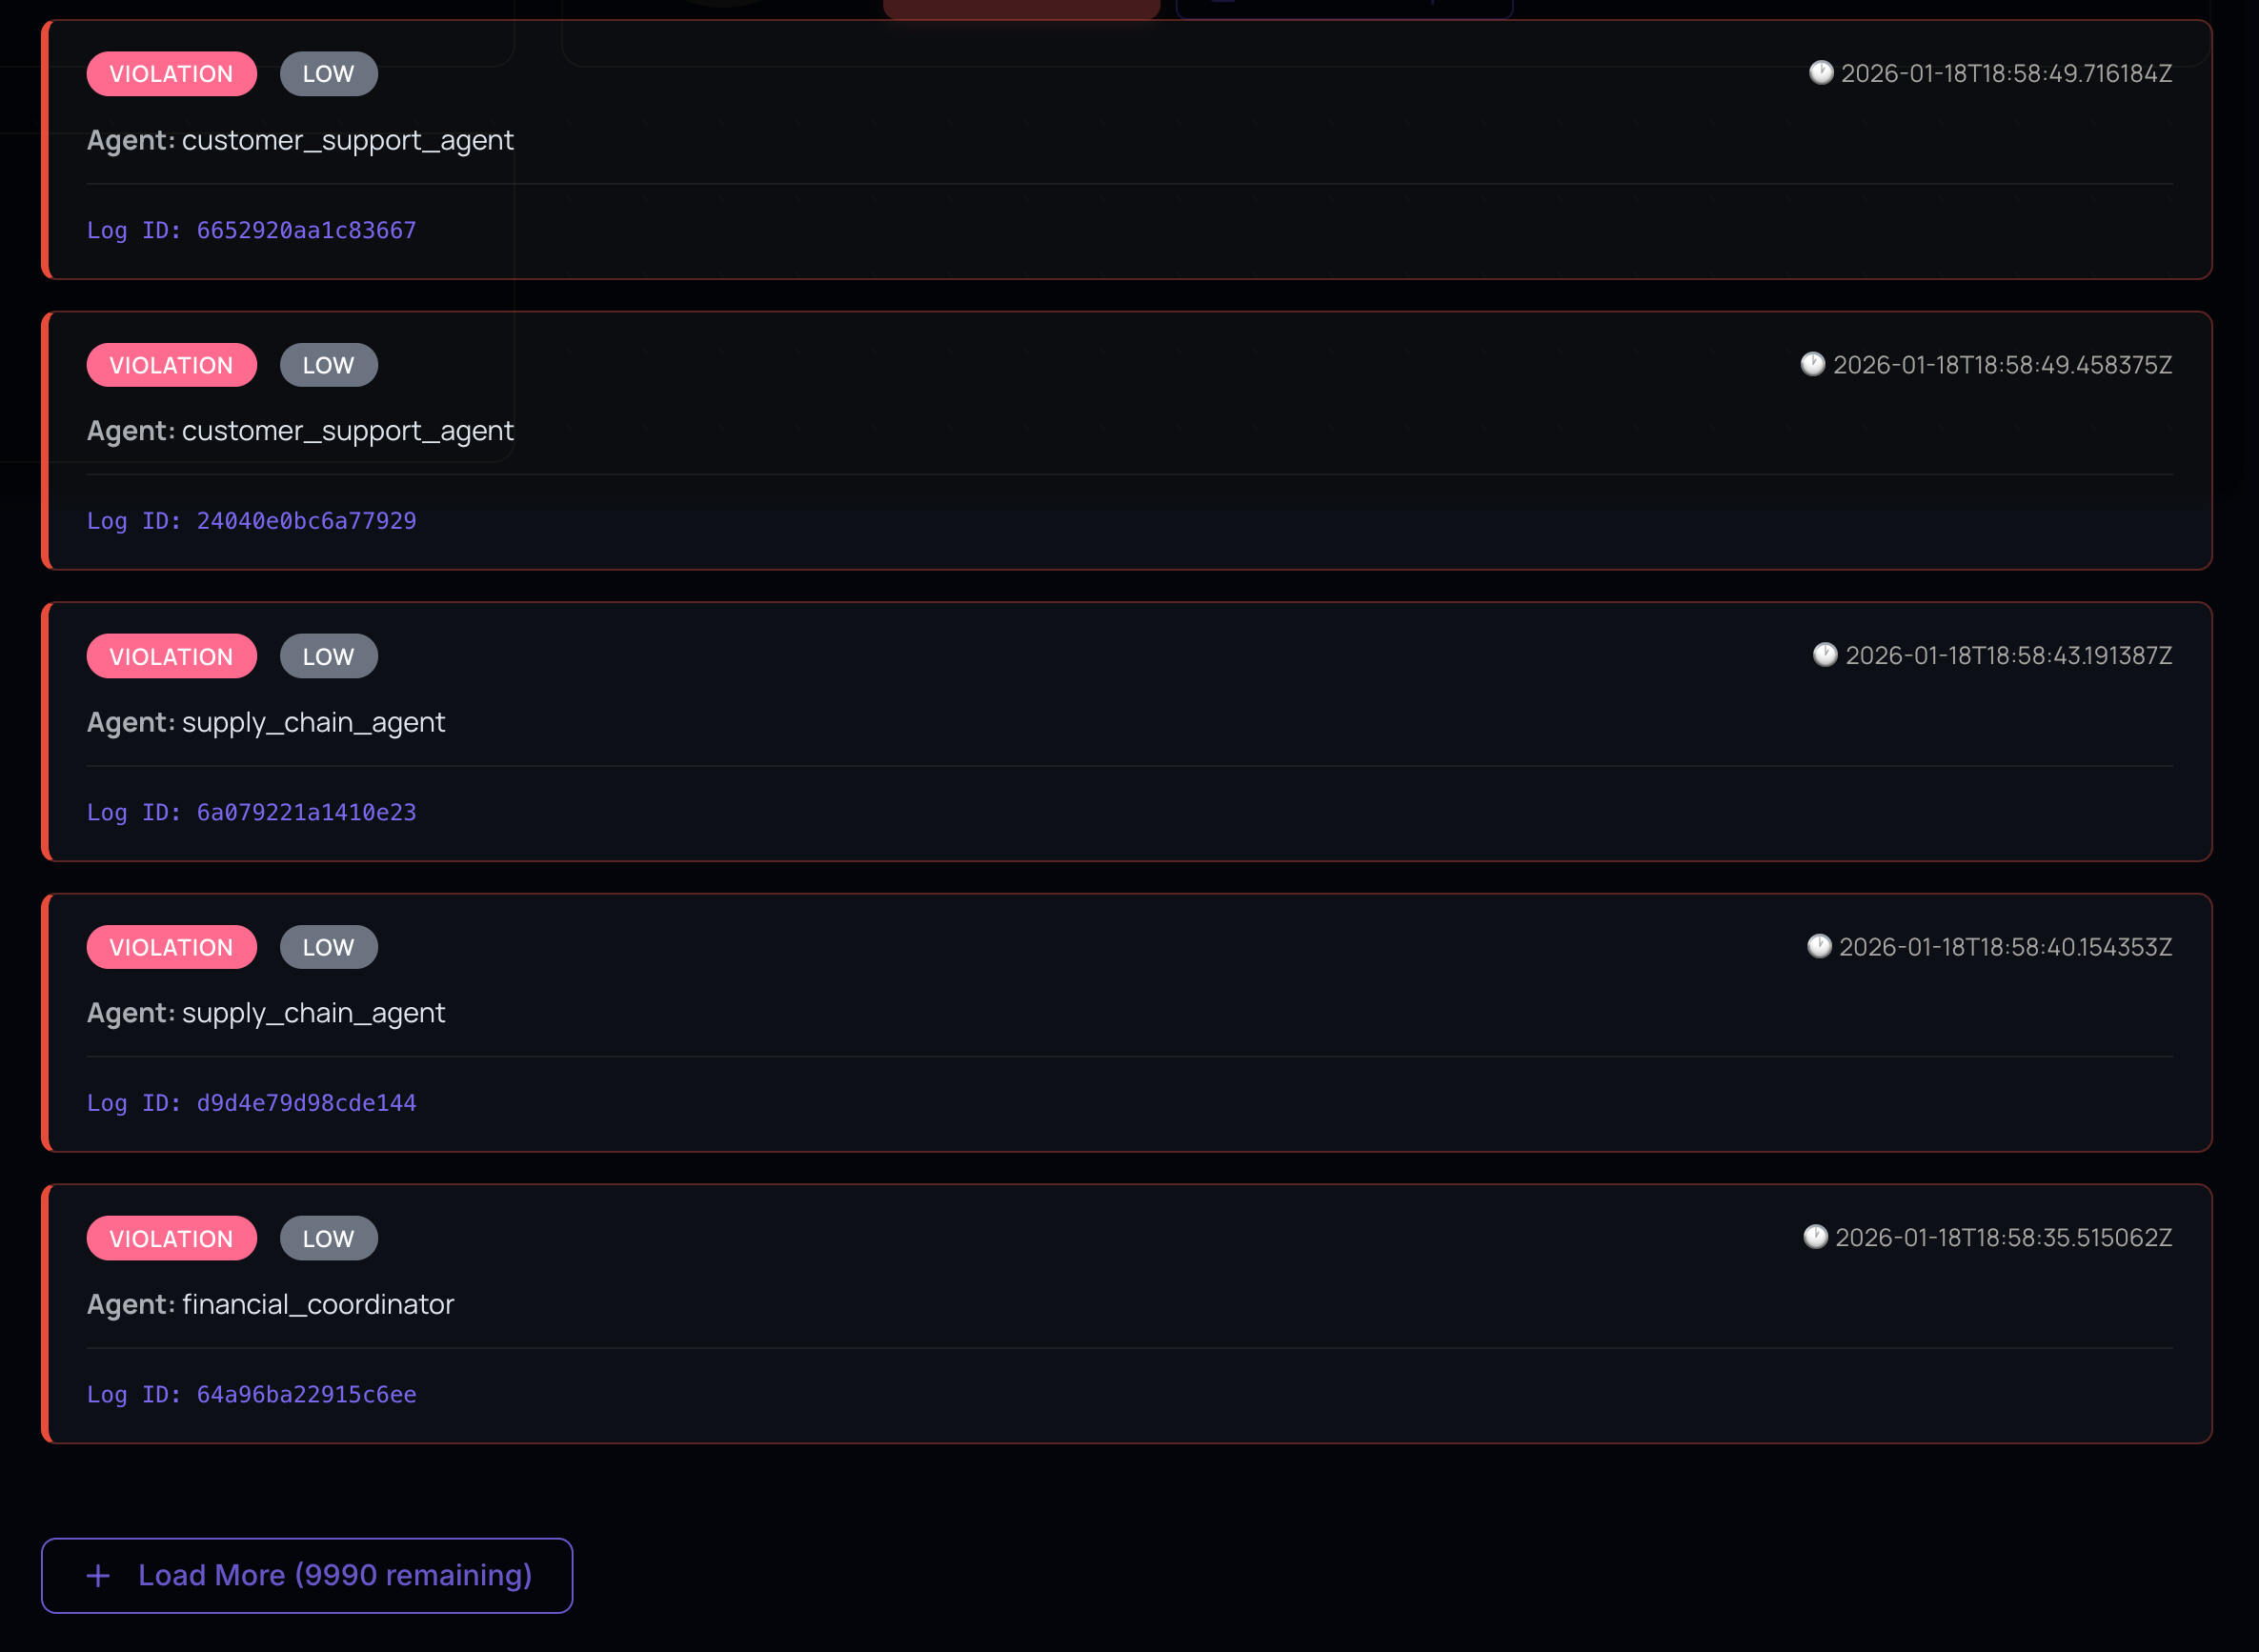Click the financial_coordinator agent name

(x=317, y=1305)
